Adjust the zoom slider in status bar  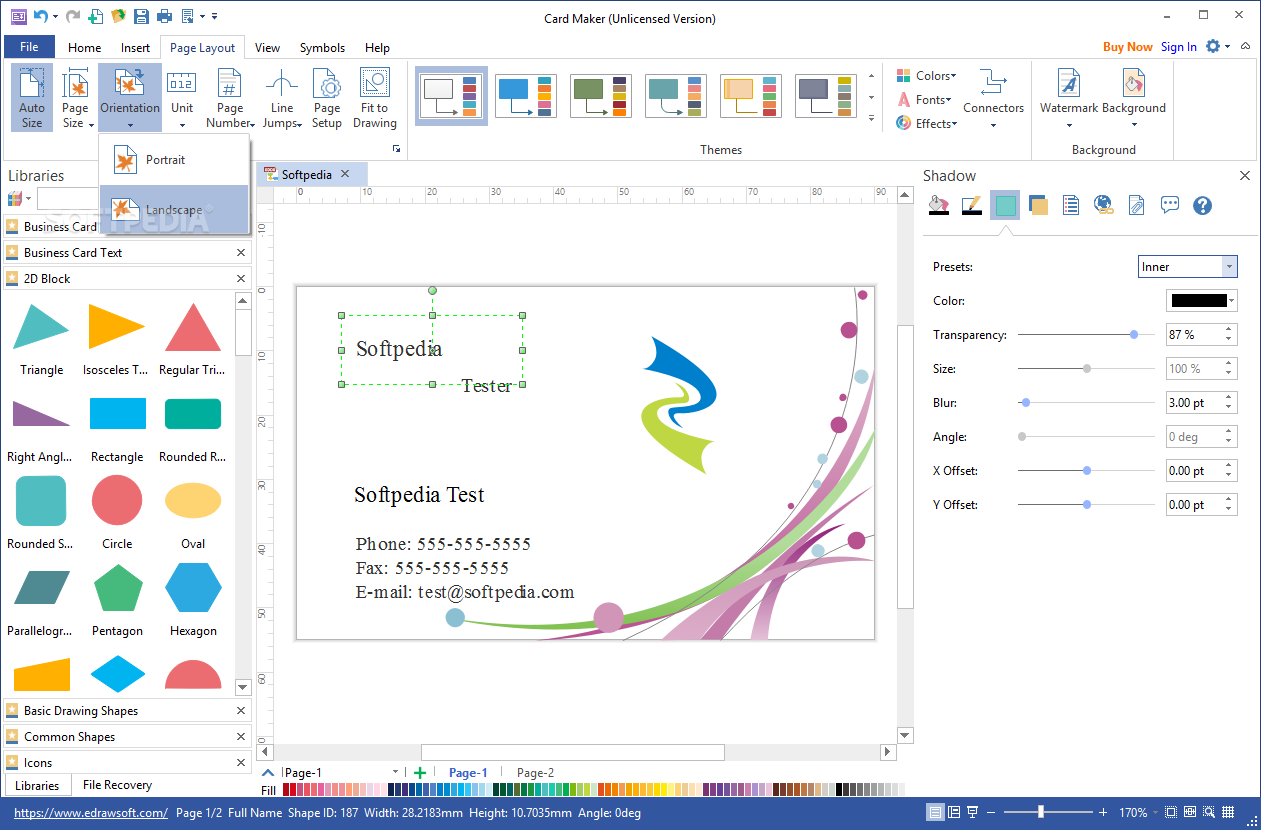(x=1041, y=812)
